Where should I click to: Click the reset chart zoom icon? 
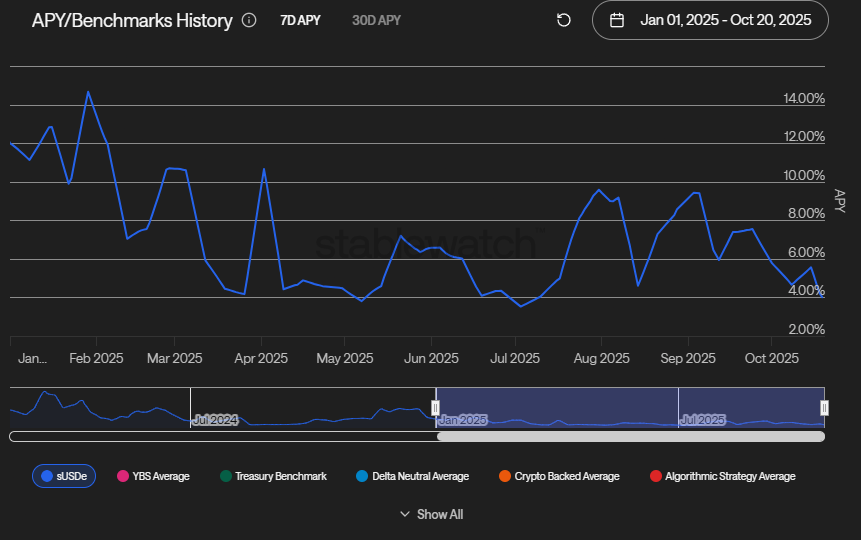pos(564,20)
